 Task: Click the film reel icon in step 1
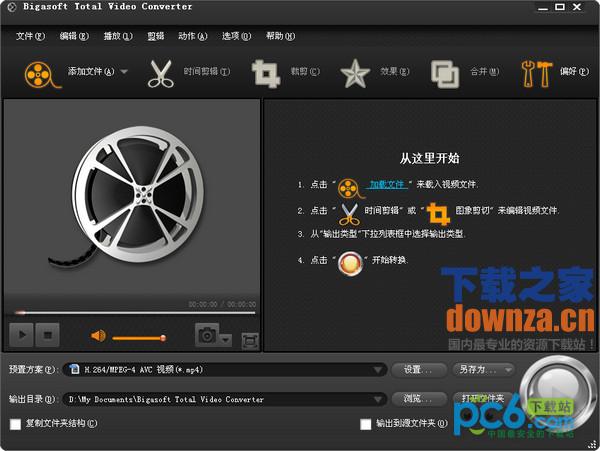(350, 188)
